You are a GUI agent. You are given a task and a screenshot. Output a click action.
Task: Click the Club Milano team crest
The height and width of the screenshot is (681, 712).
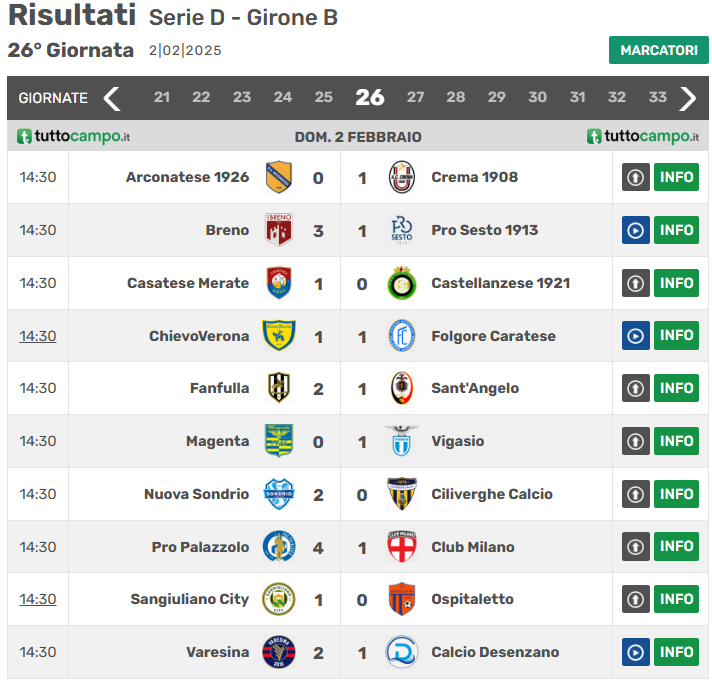[402, 547]
